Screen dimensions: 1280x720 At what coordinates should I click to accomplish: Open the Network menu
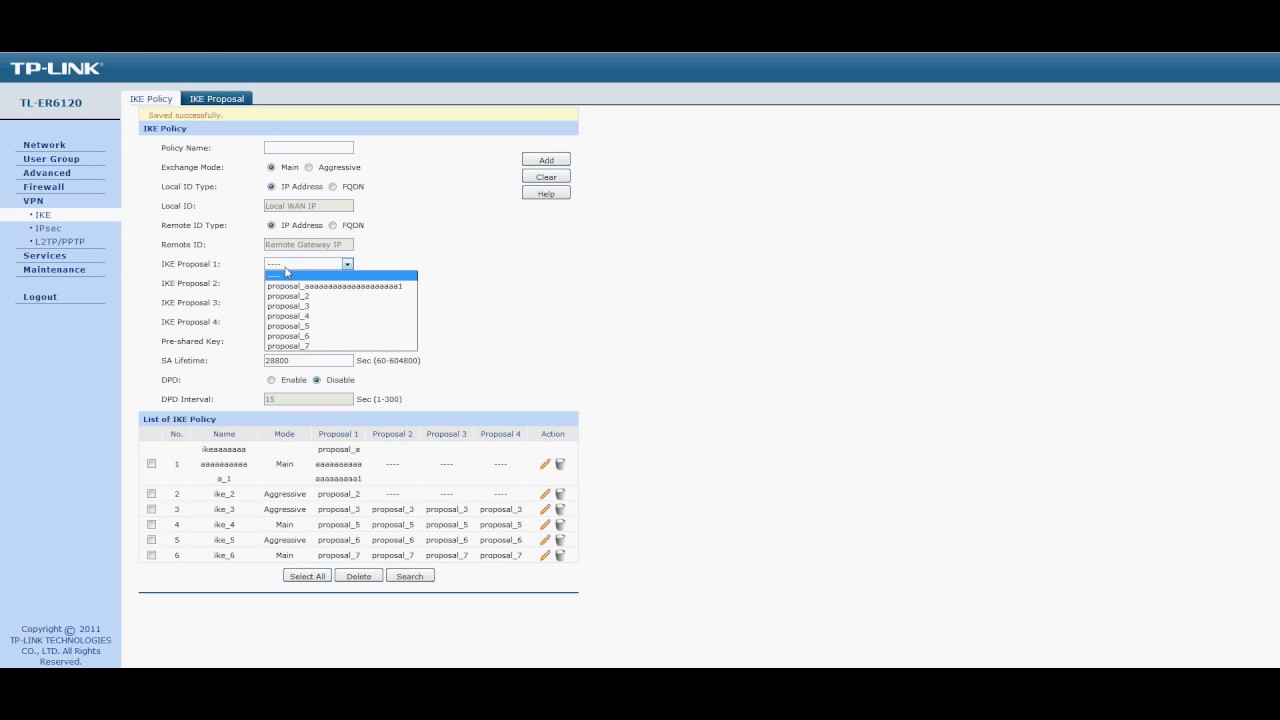pyautogui.click(x=44, y=145)
